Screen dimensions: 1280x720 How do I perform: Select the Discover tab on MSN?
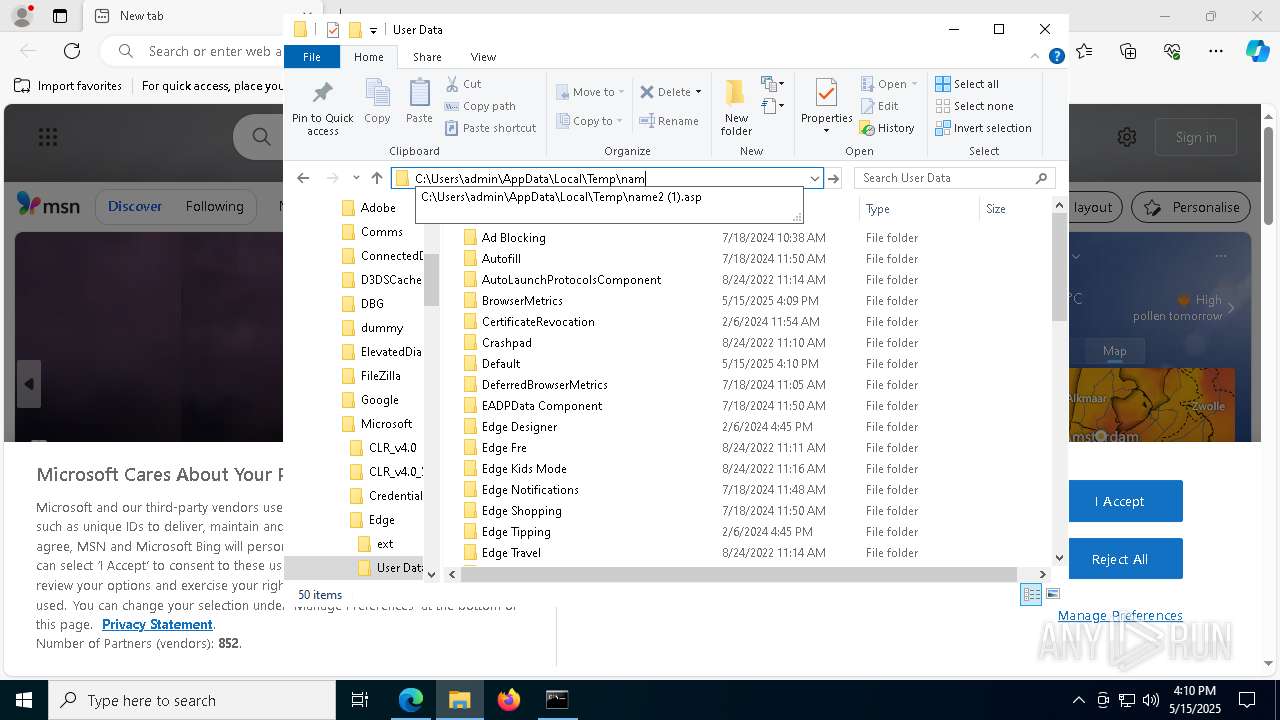[x=135, y=206]
